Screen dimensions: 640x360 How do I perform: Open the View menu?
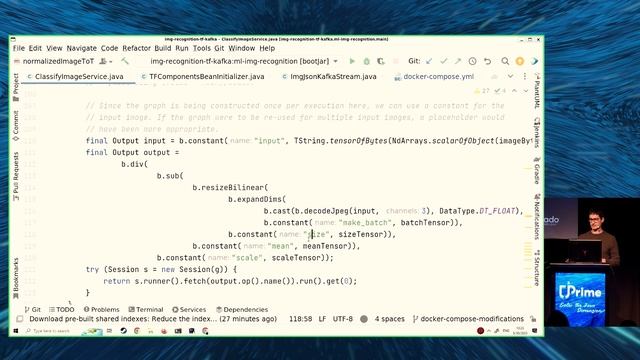click(x=54, y=48)
